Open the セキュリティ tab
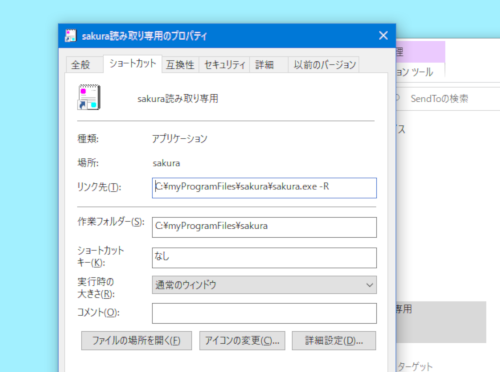Viewport: 500px width, 372px height. [225, 64]
